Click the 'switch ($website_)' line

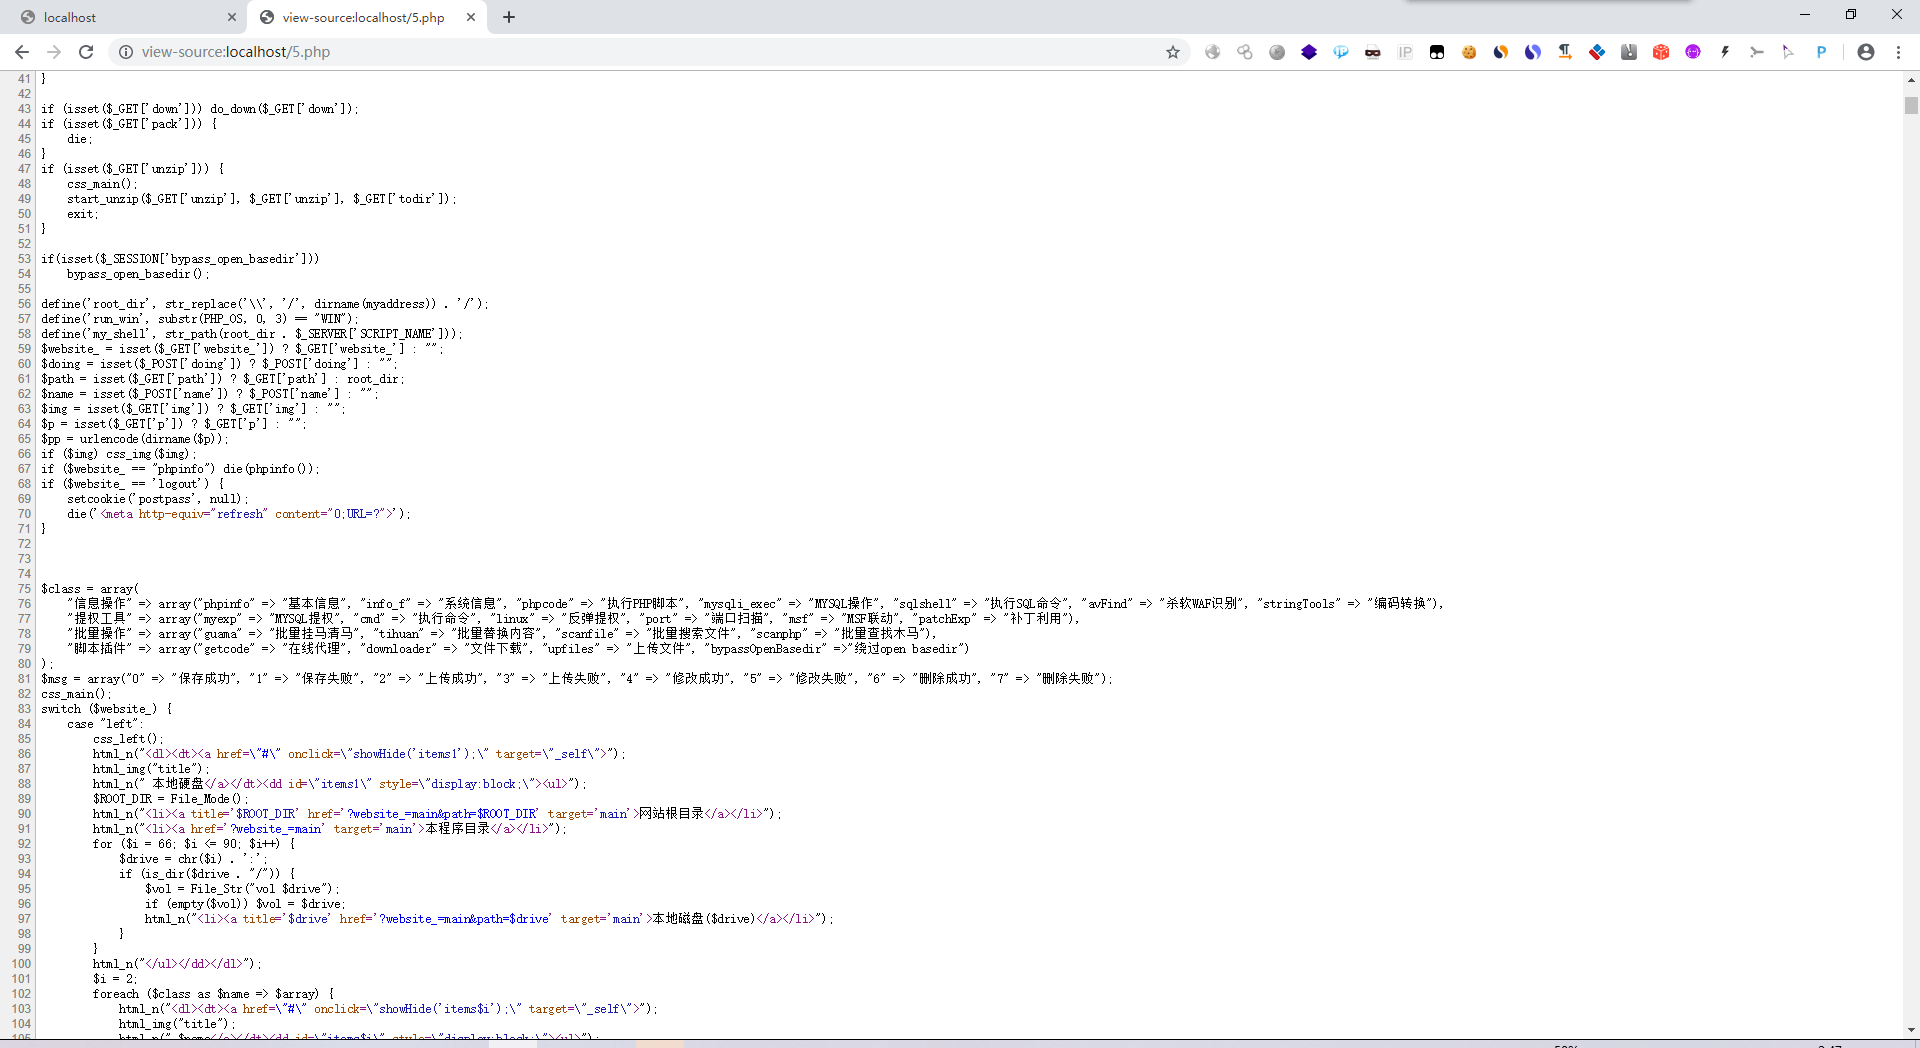click(106, 709)
